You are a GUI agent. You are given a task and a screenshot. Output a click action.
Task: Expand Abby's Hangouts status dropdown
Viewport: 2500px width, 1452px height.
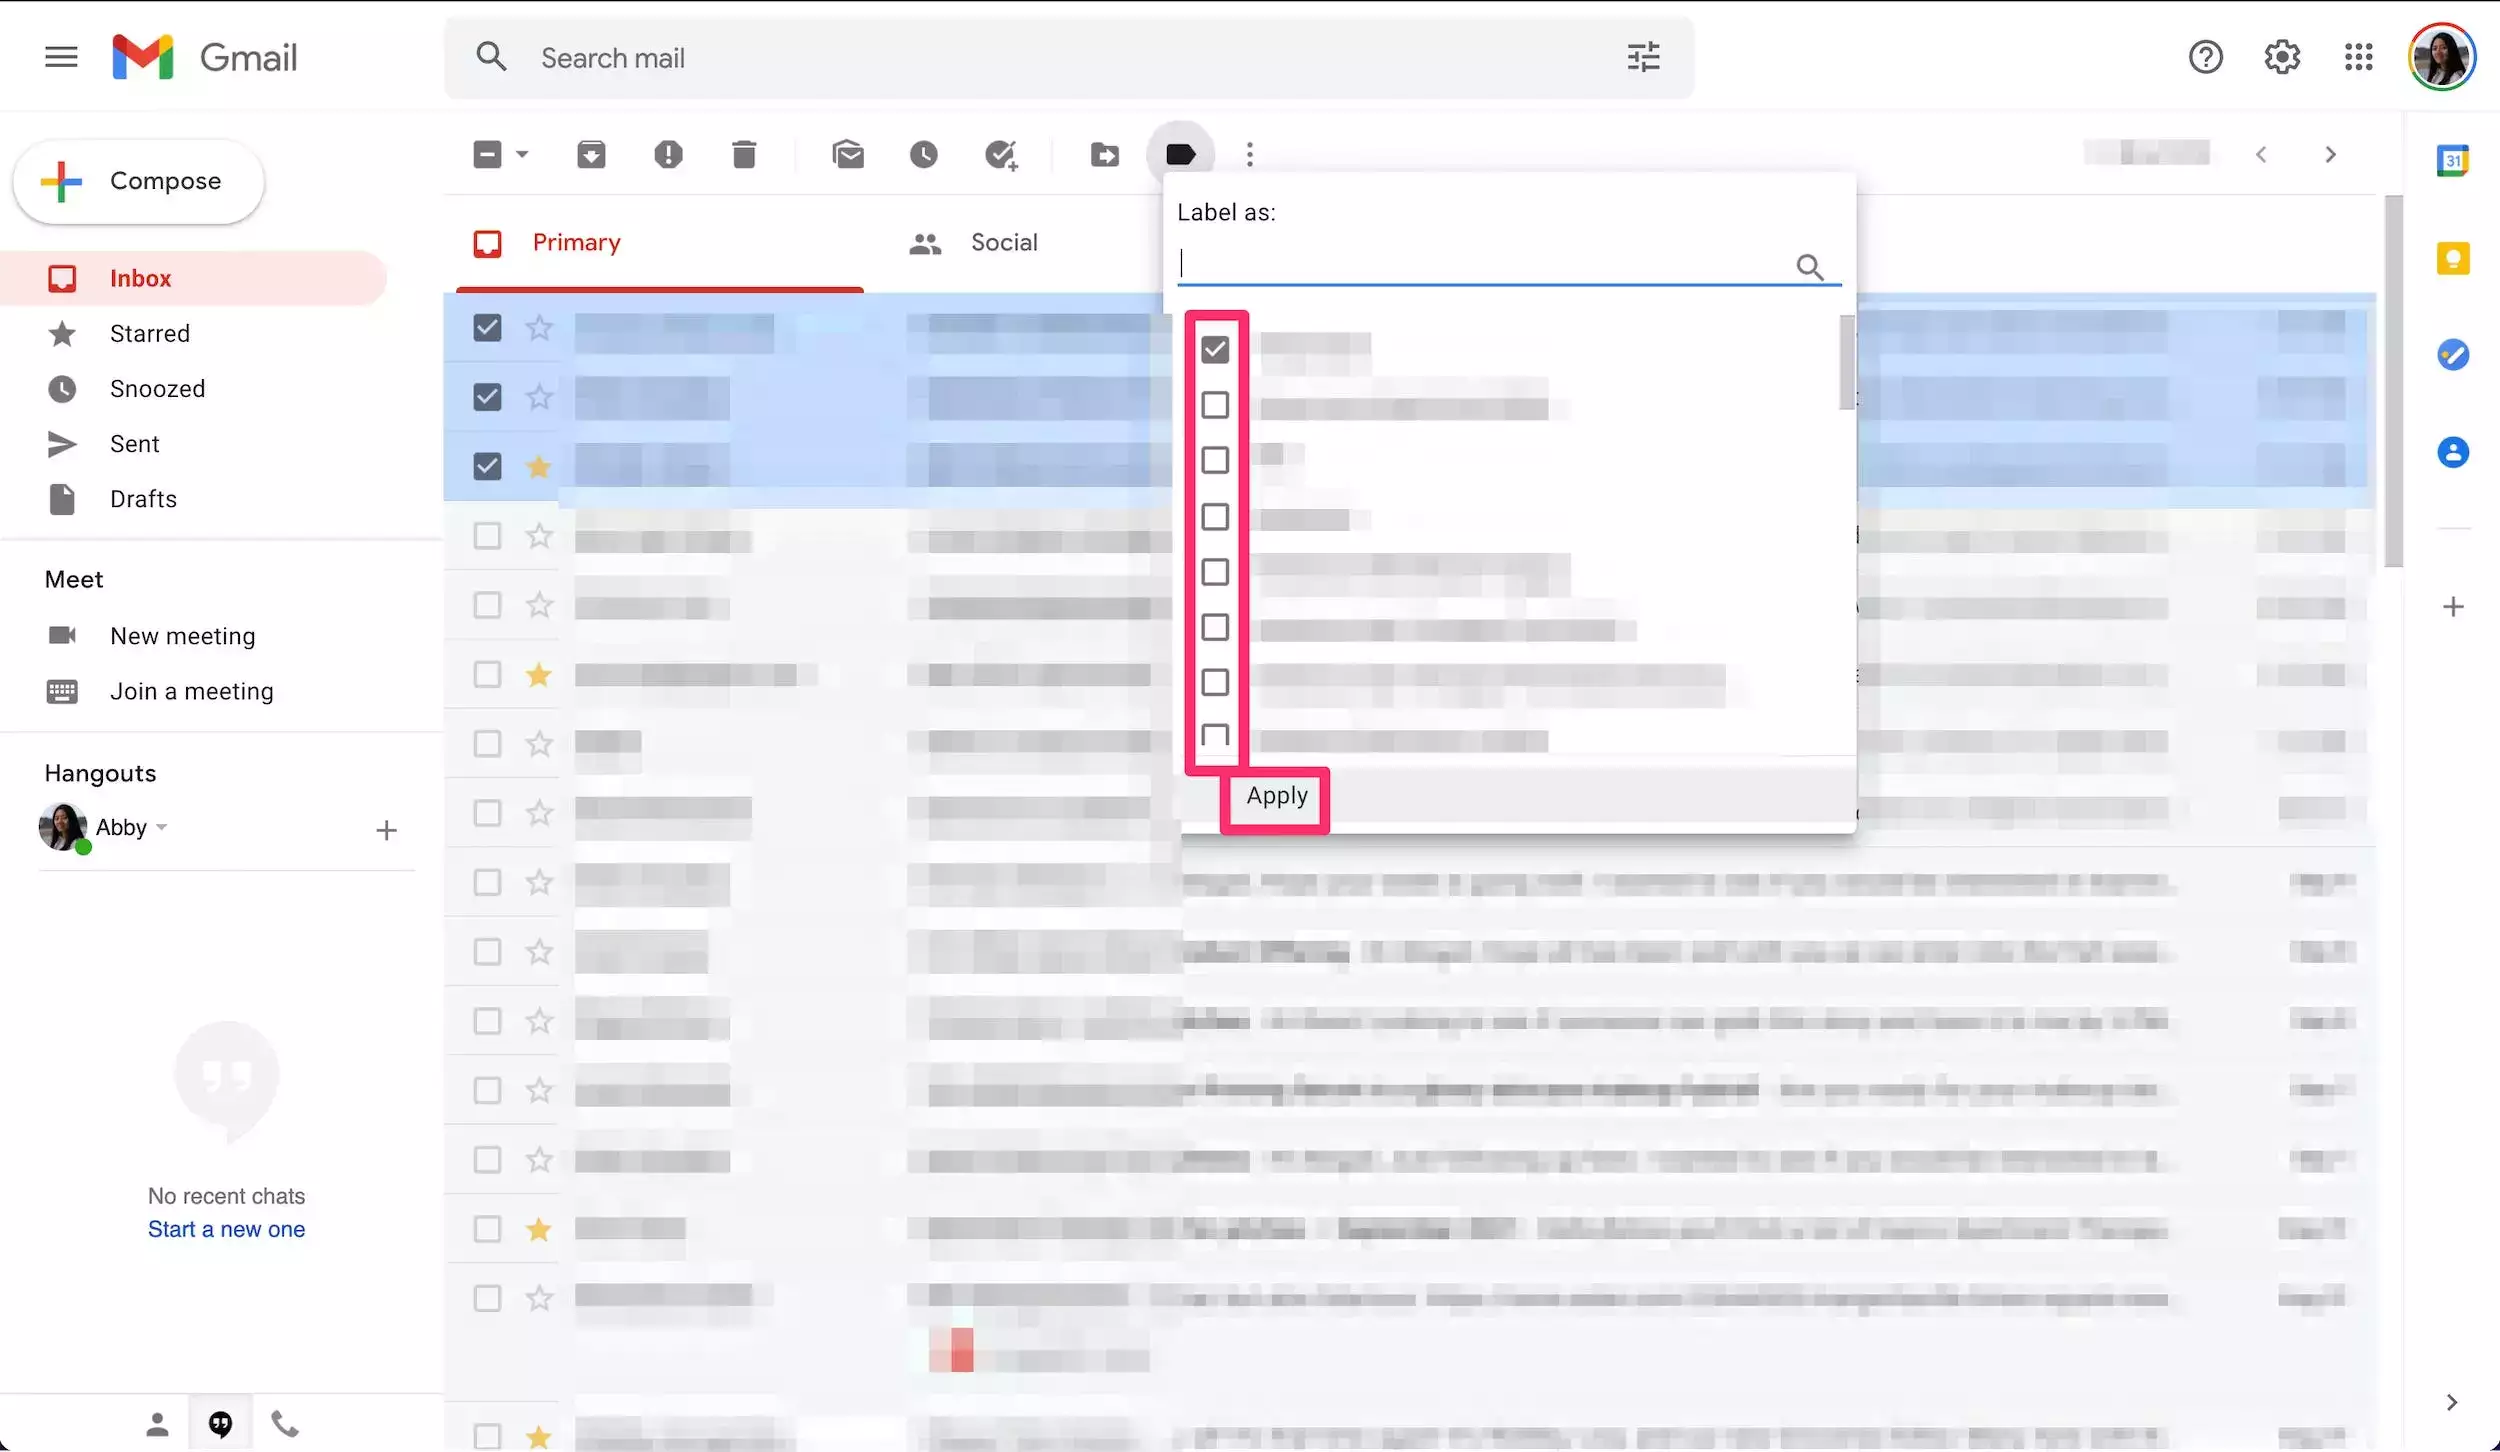pos(162,828)
